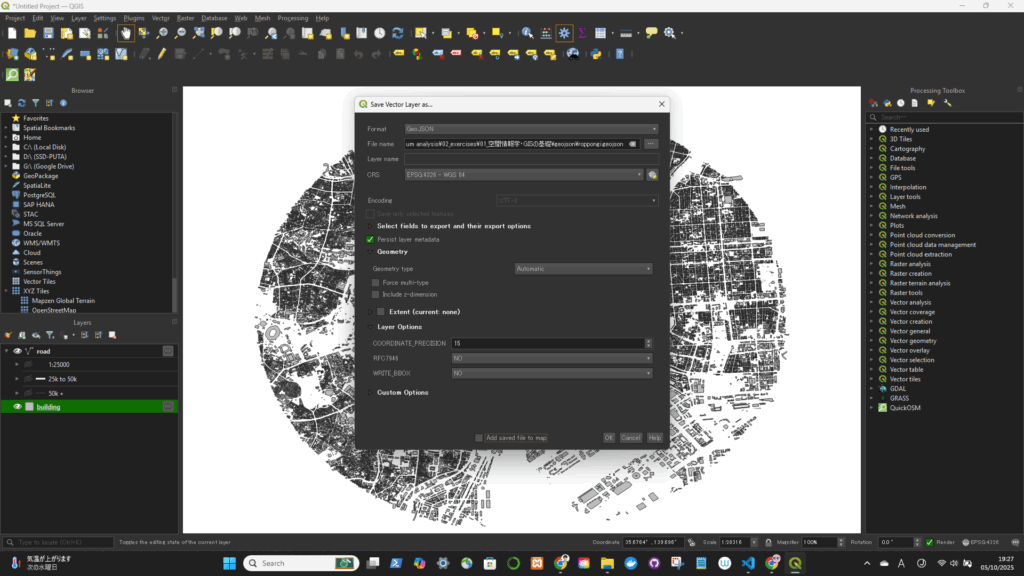Open the Python console icon
The image size is (1024, 576).
(595, 54)
